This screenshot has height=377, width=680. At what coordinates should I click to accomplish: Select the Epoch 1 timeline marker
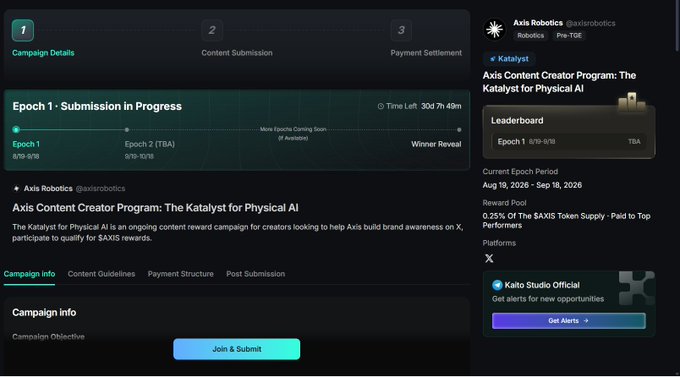tap(16, 129)
